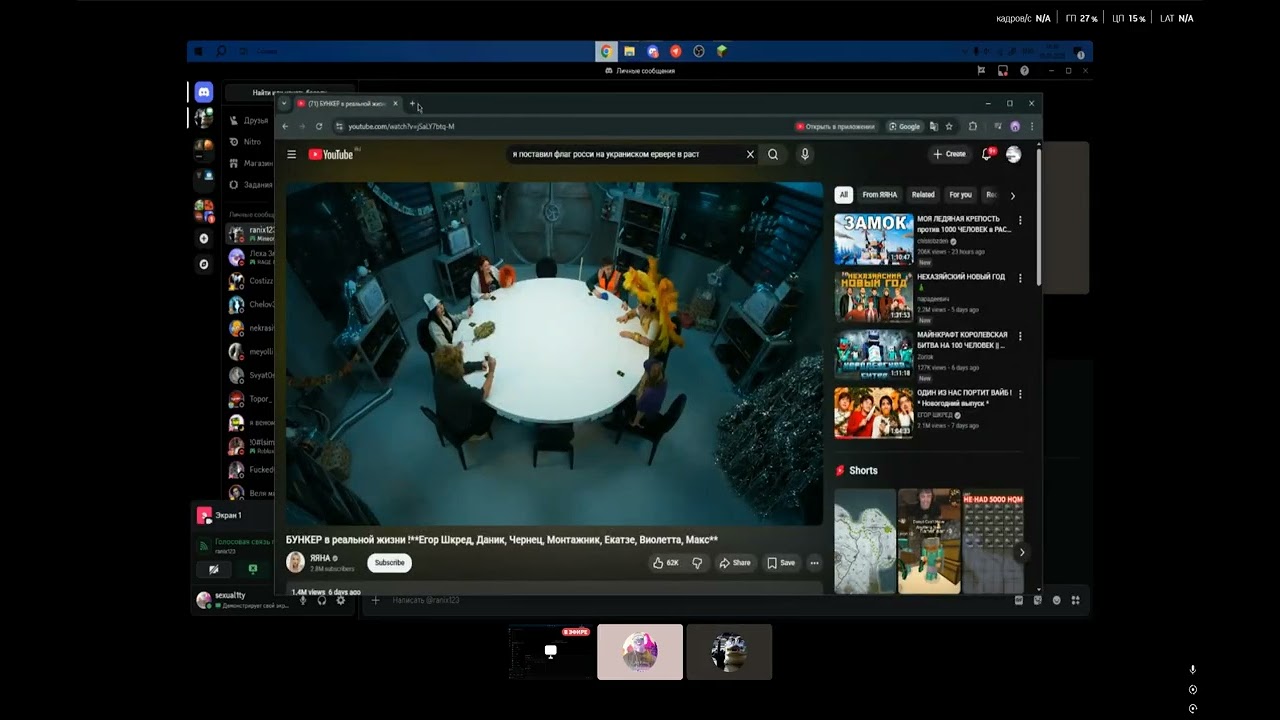Click the YouTube Create button

tap(950, 154)
